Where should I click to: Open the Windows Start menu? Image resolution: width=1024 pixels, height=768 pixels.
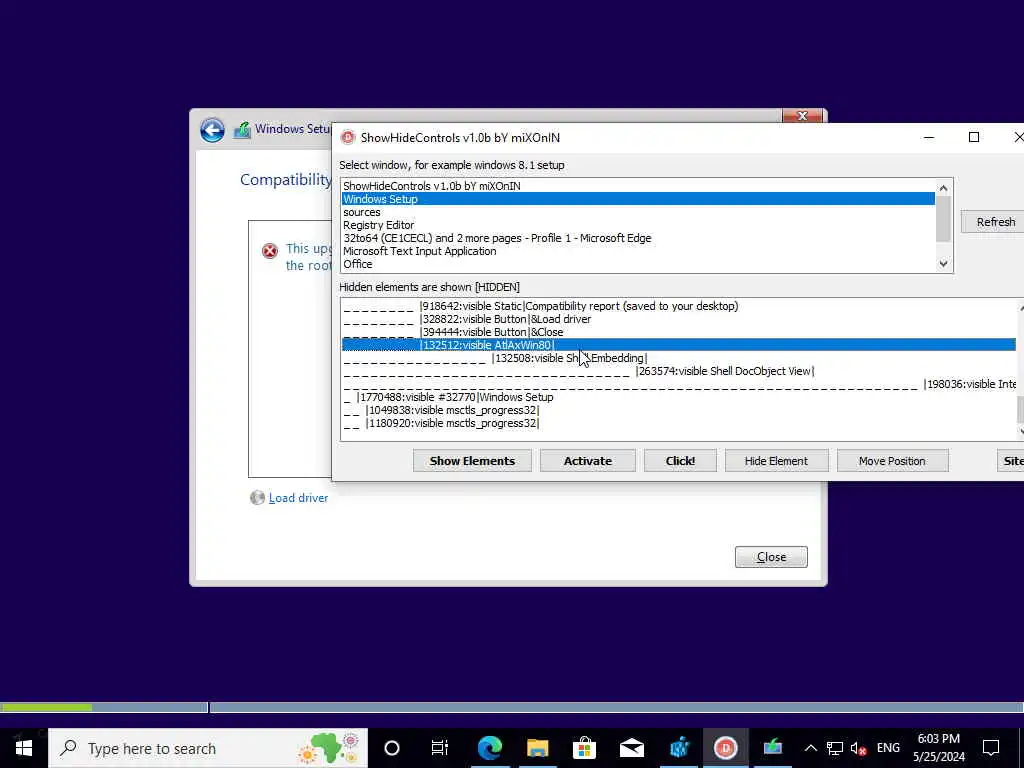coord(24,748)
